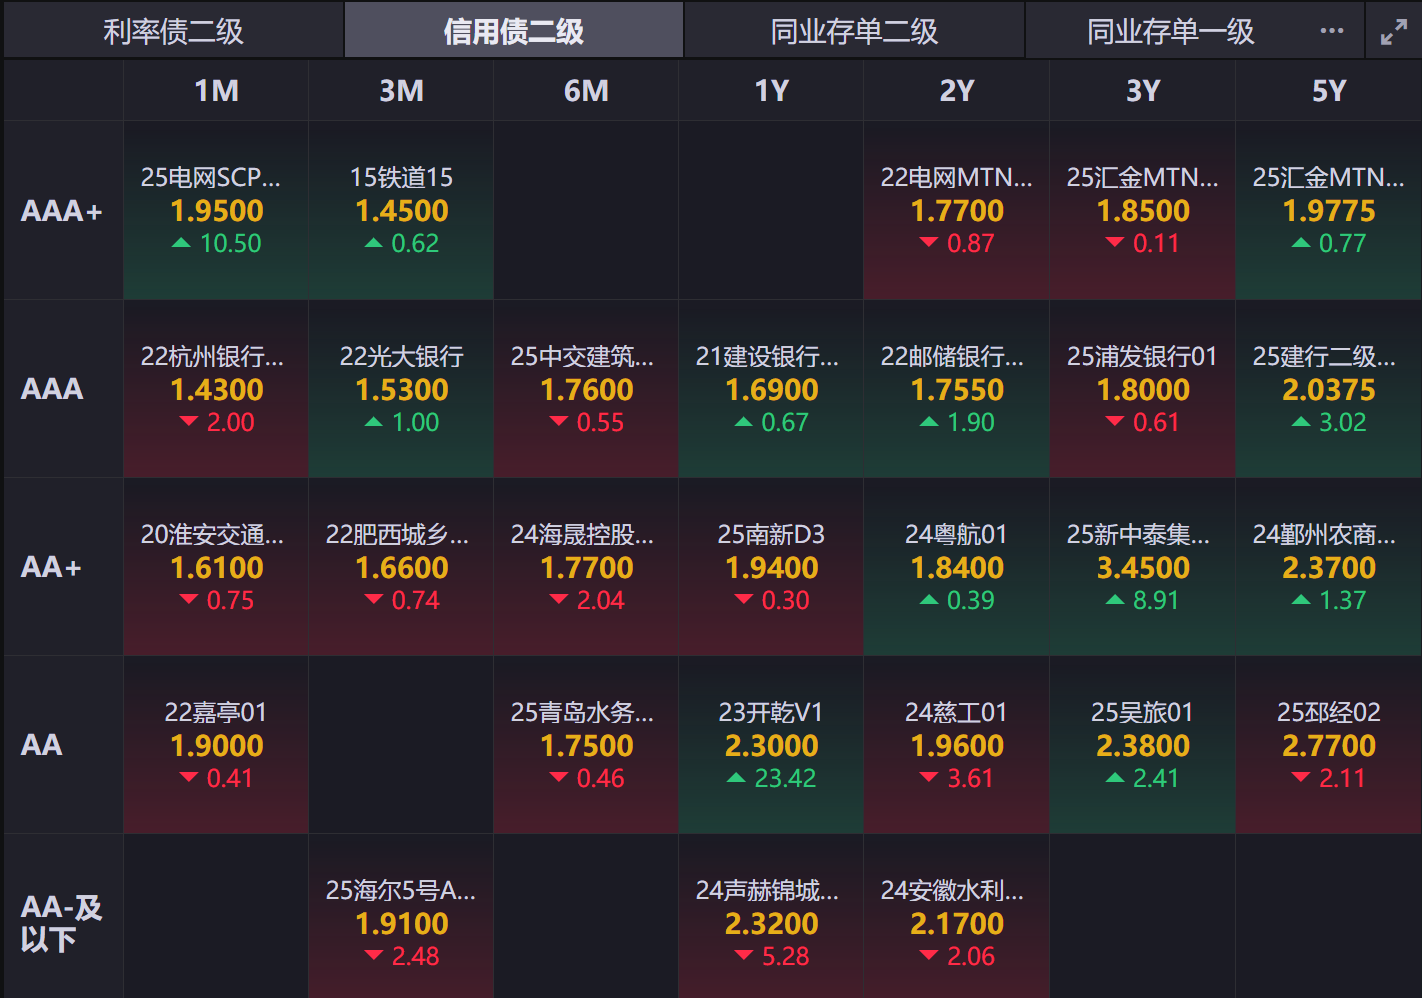
Task: Open the 同业存单二级 tab
Action: tap(854, 31)
